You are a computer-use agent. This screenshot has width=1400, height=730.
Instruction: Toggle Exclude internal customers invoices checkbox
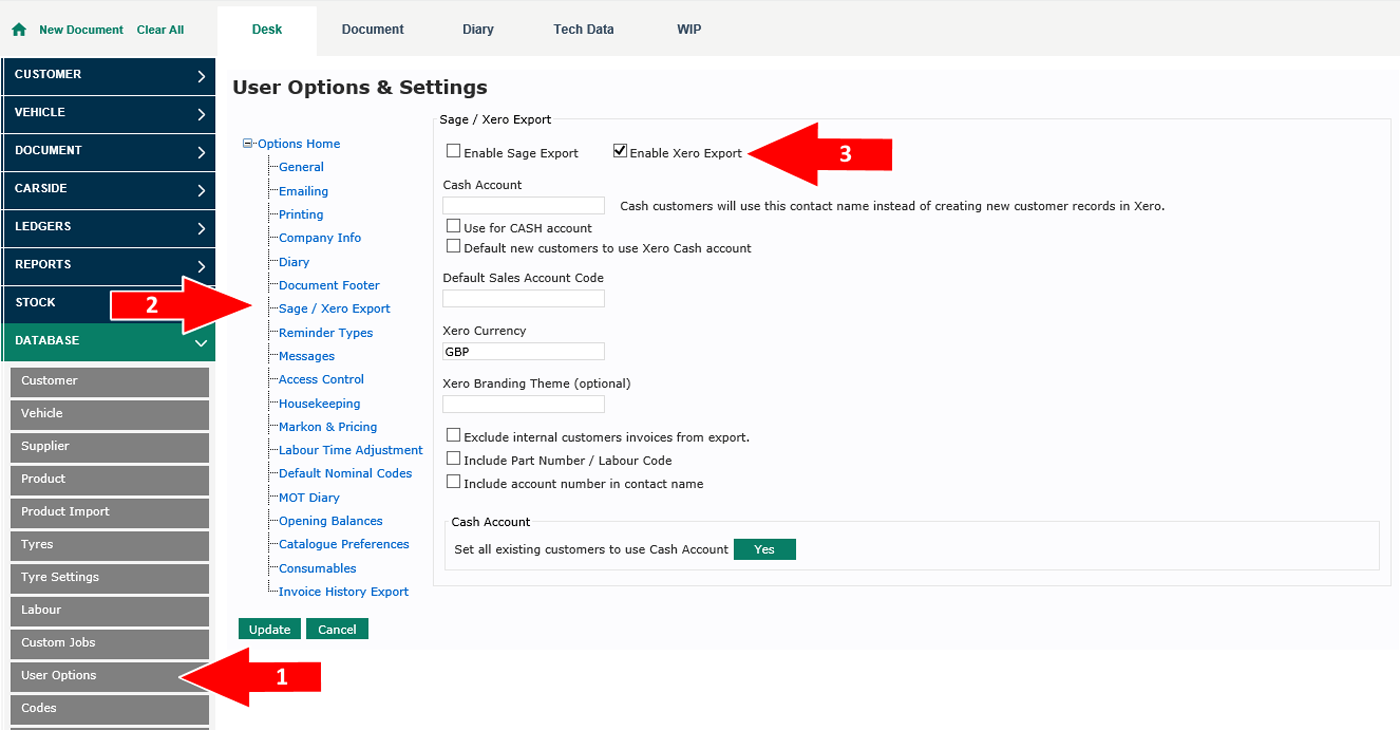(454, 436)
